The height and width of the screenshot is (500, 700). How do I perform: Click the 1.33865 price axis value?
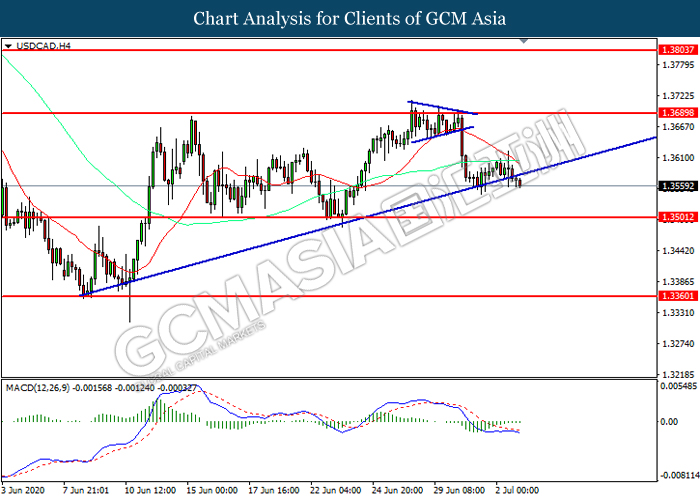click(678, 282)
